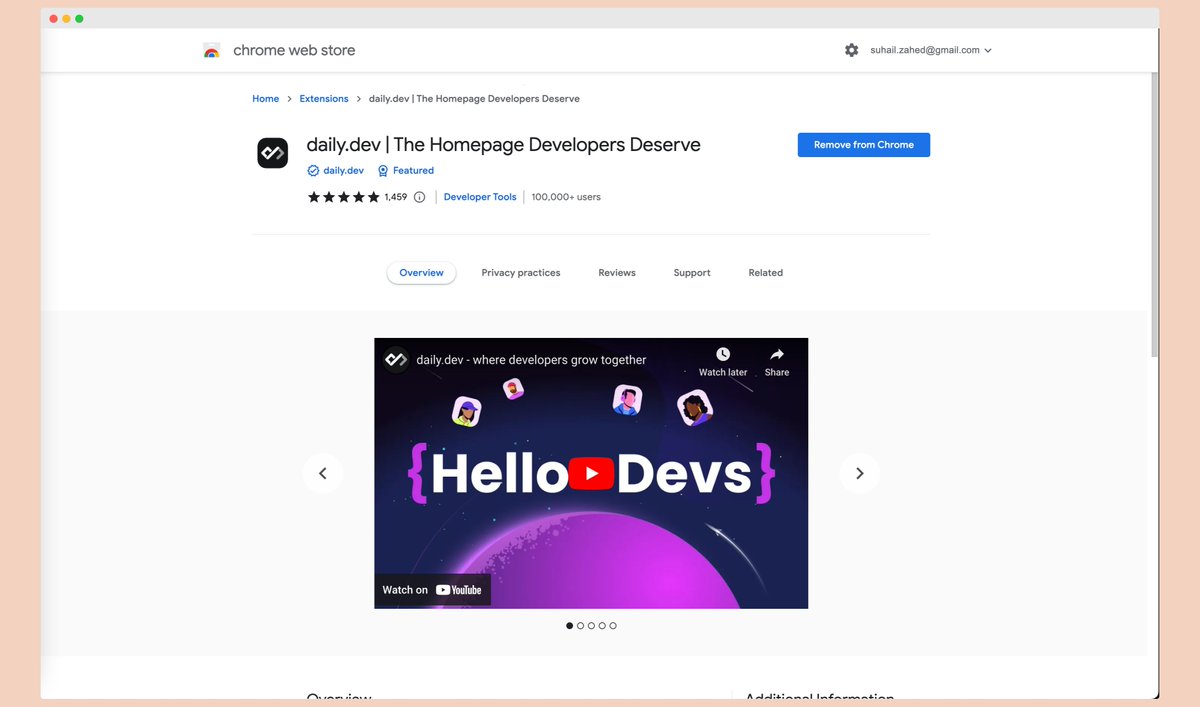1200x707 pixels.
Task: Open the daily.dev publisher link
Action: click(343, 171)
